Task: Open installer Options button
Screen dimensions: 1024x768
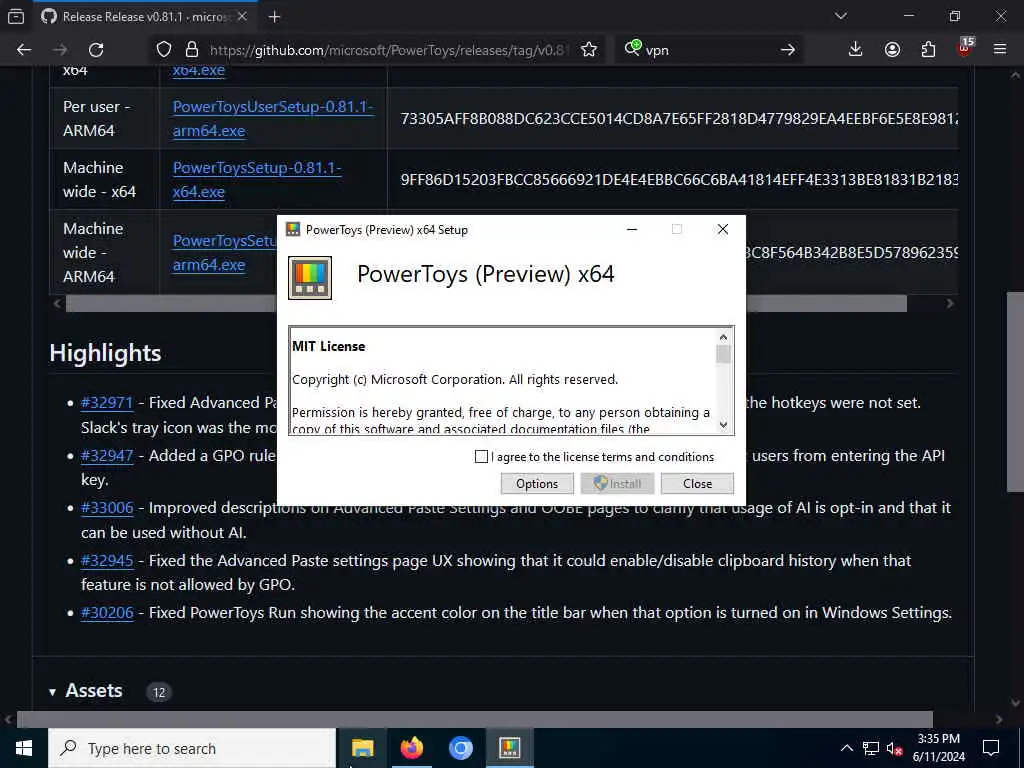Action: click(537, 484)
